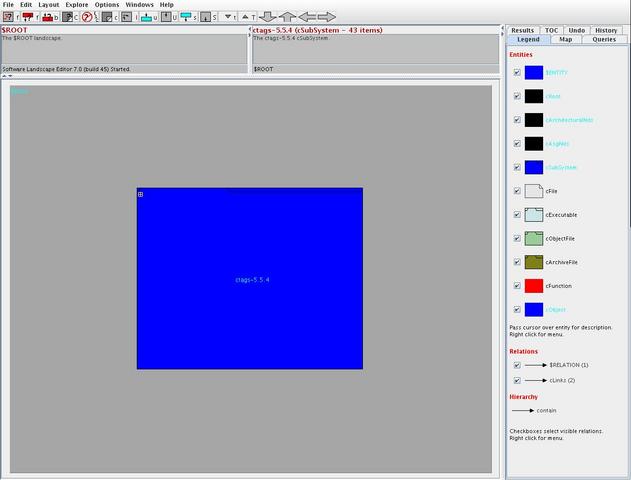Select the blue ctags-5.5.4 subsystem box
The height and width of the screenshot is (480, 631).
click(x=250, y=278)
